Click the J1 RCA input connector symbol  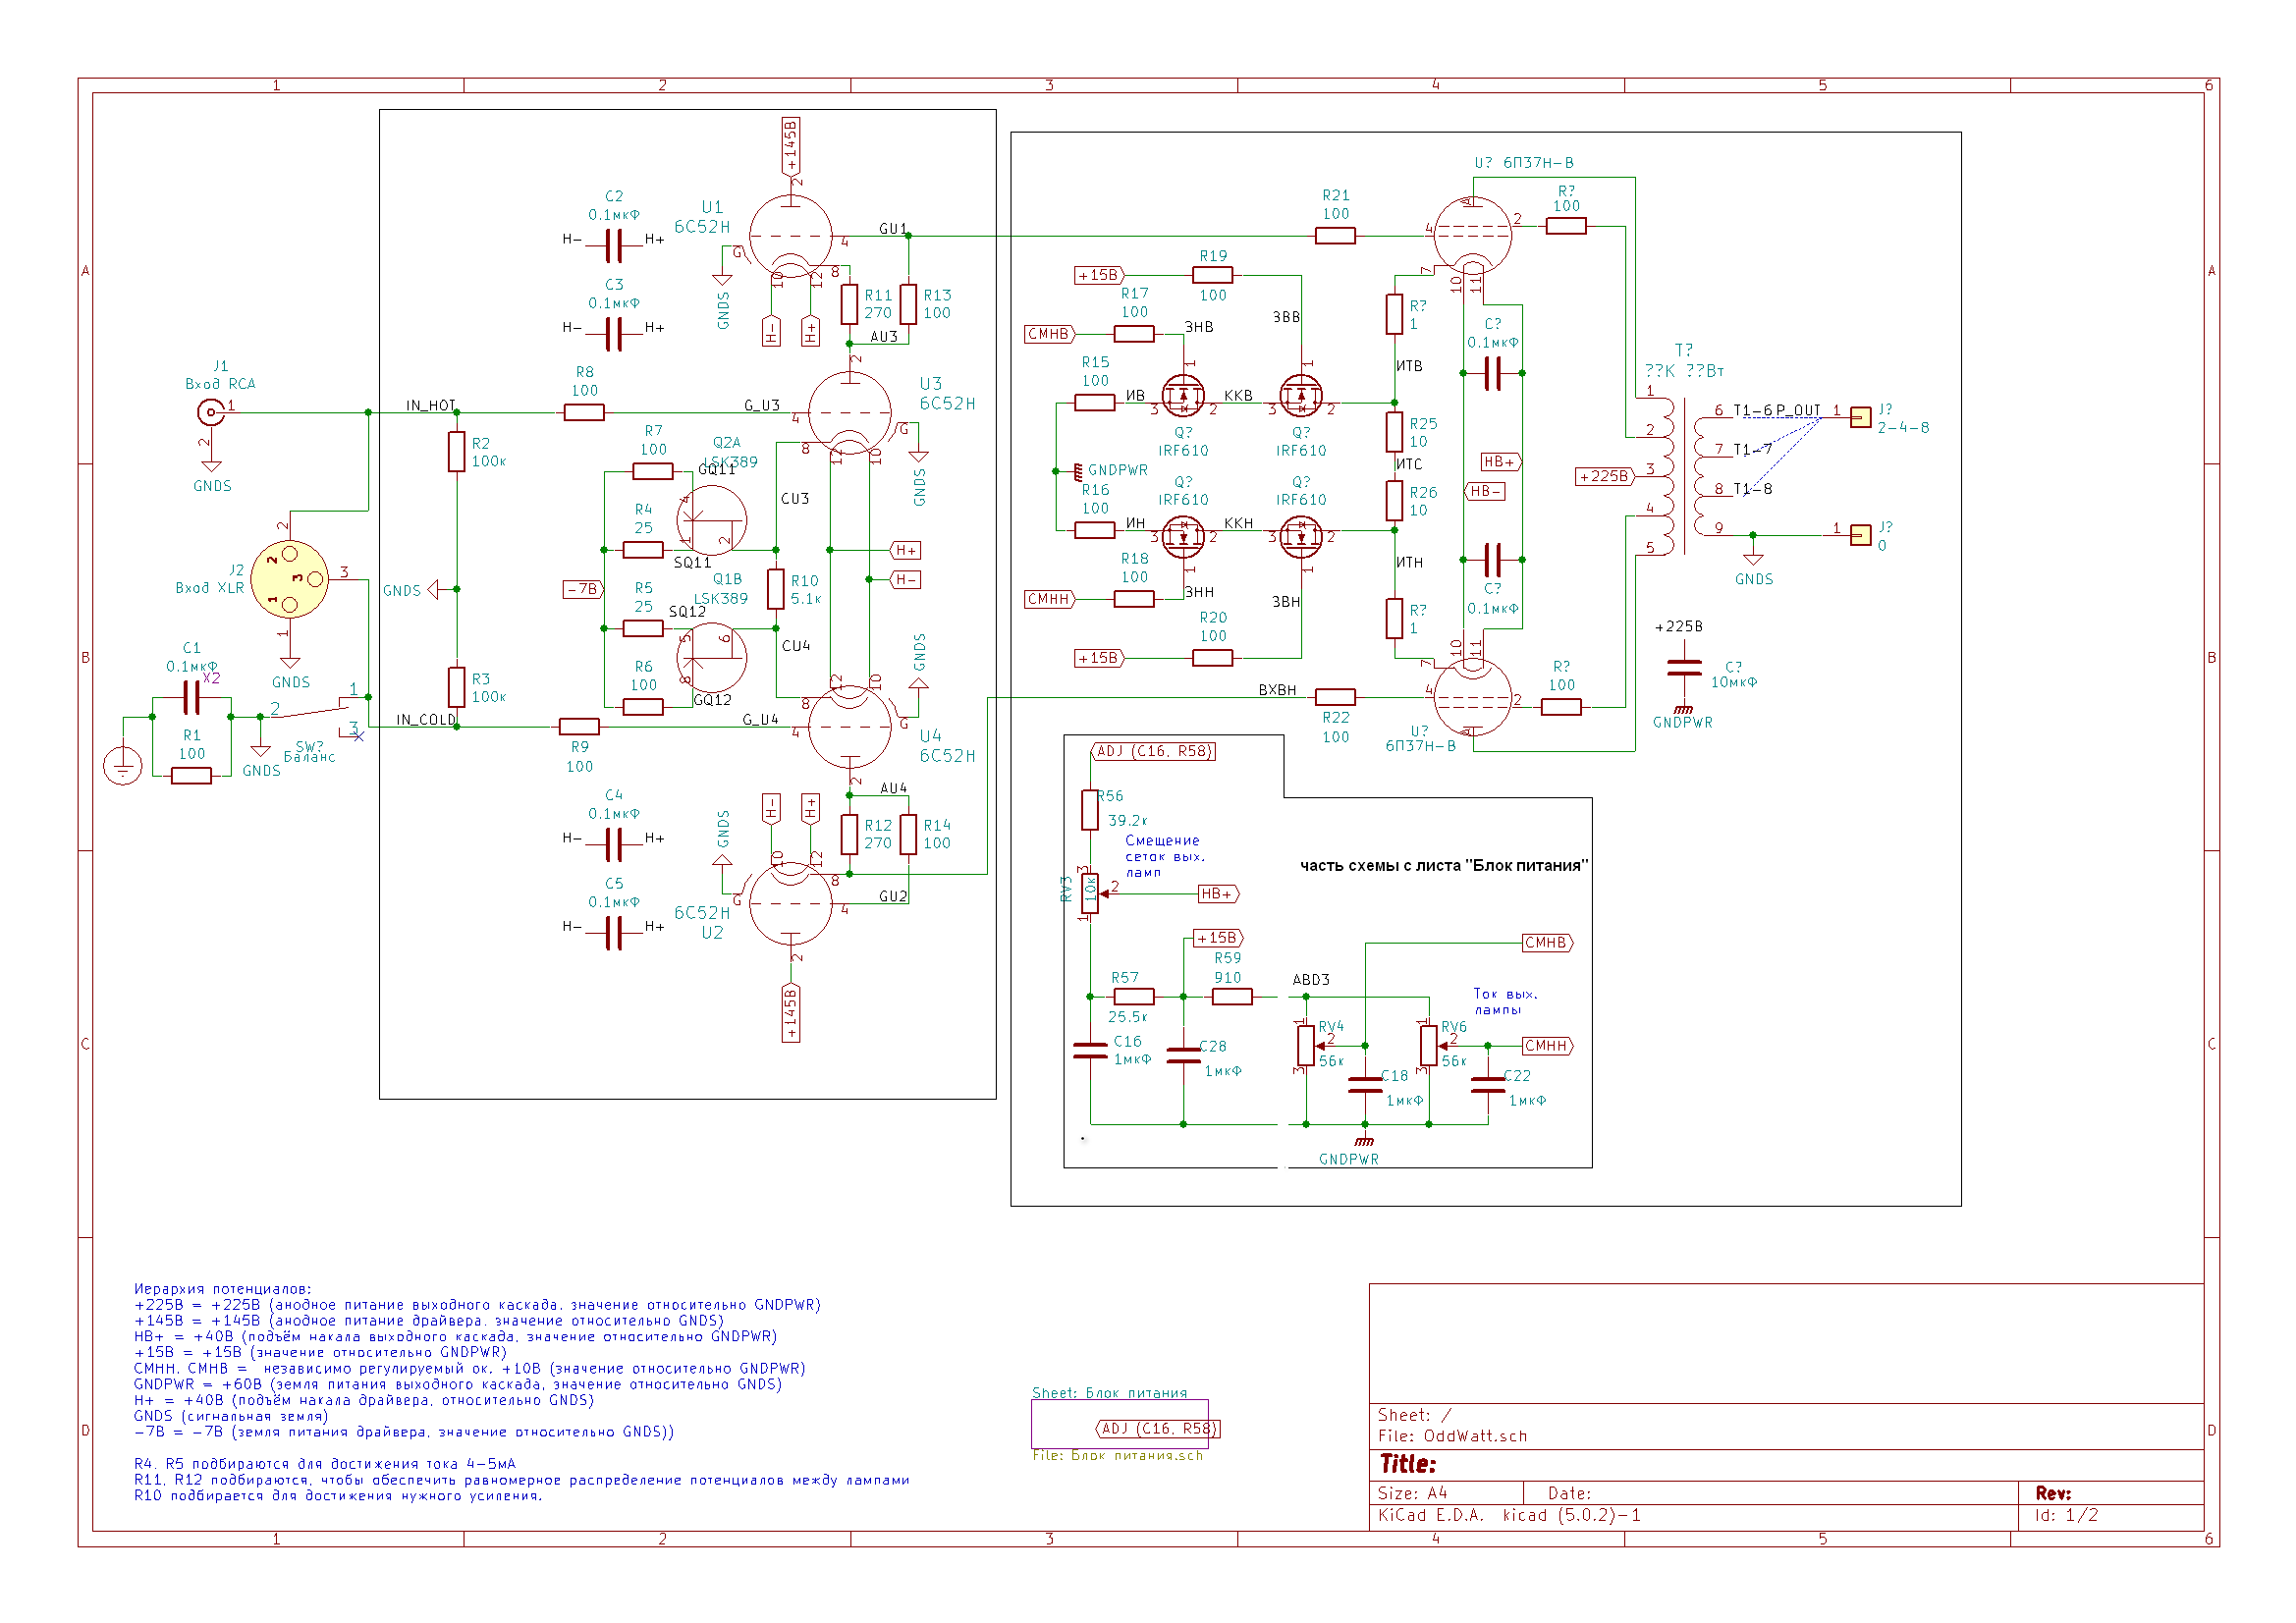pyautogui.click(x=210, y=412)
